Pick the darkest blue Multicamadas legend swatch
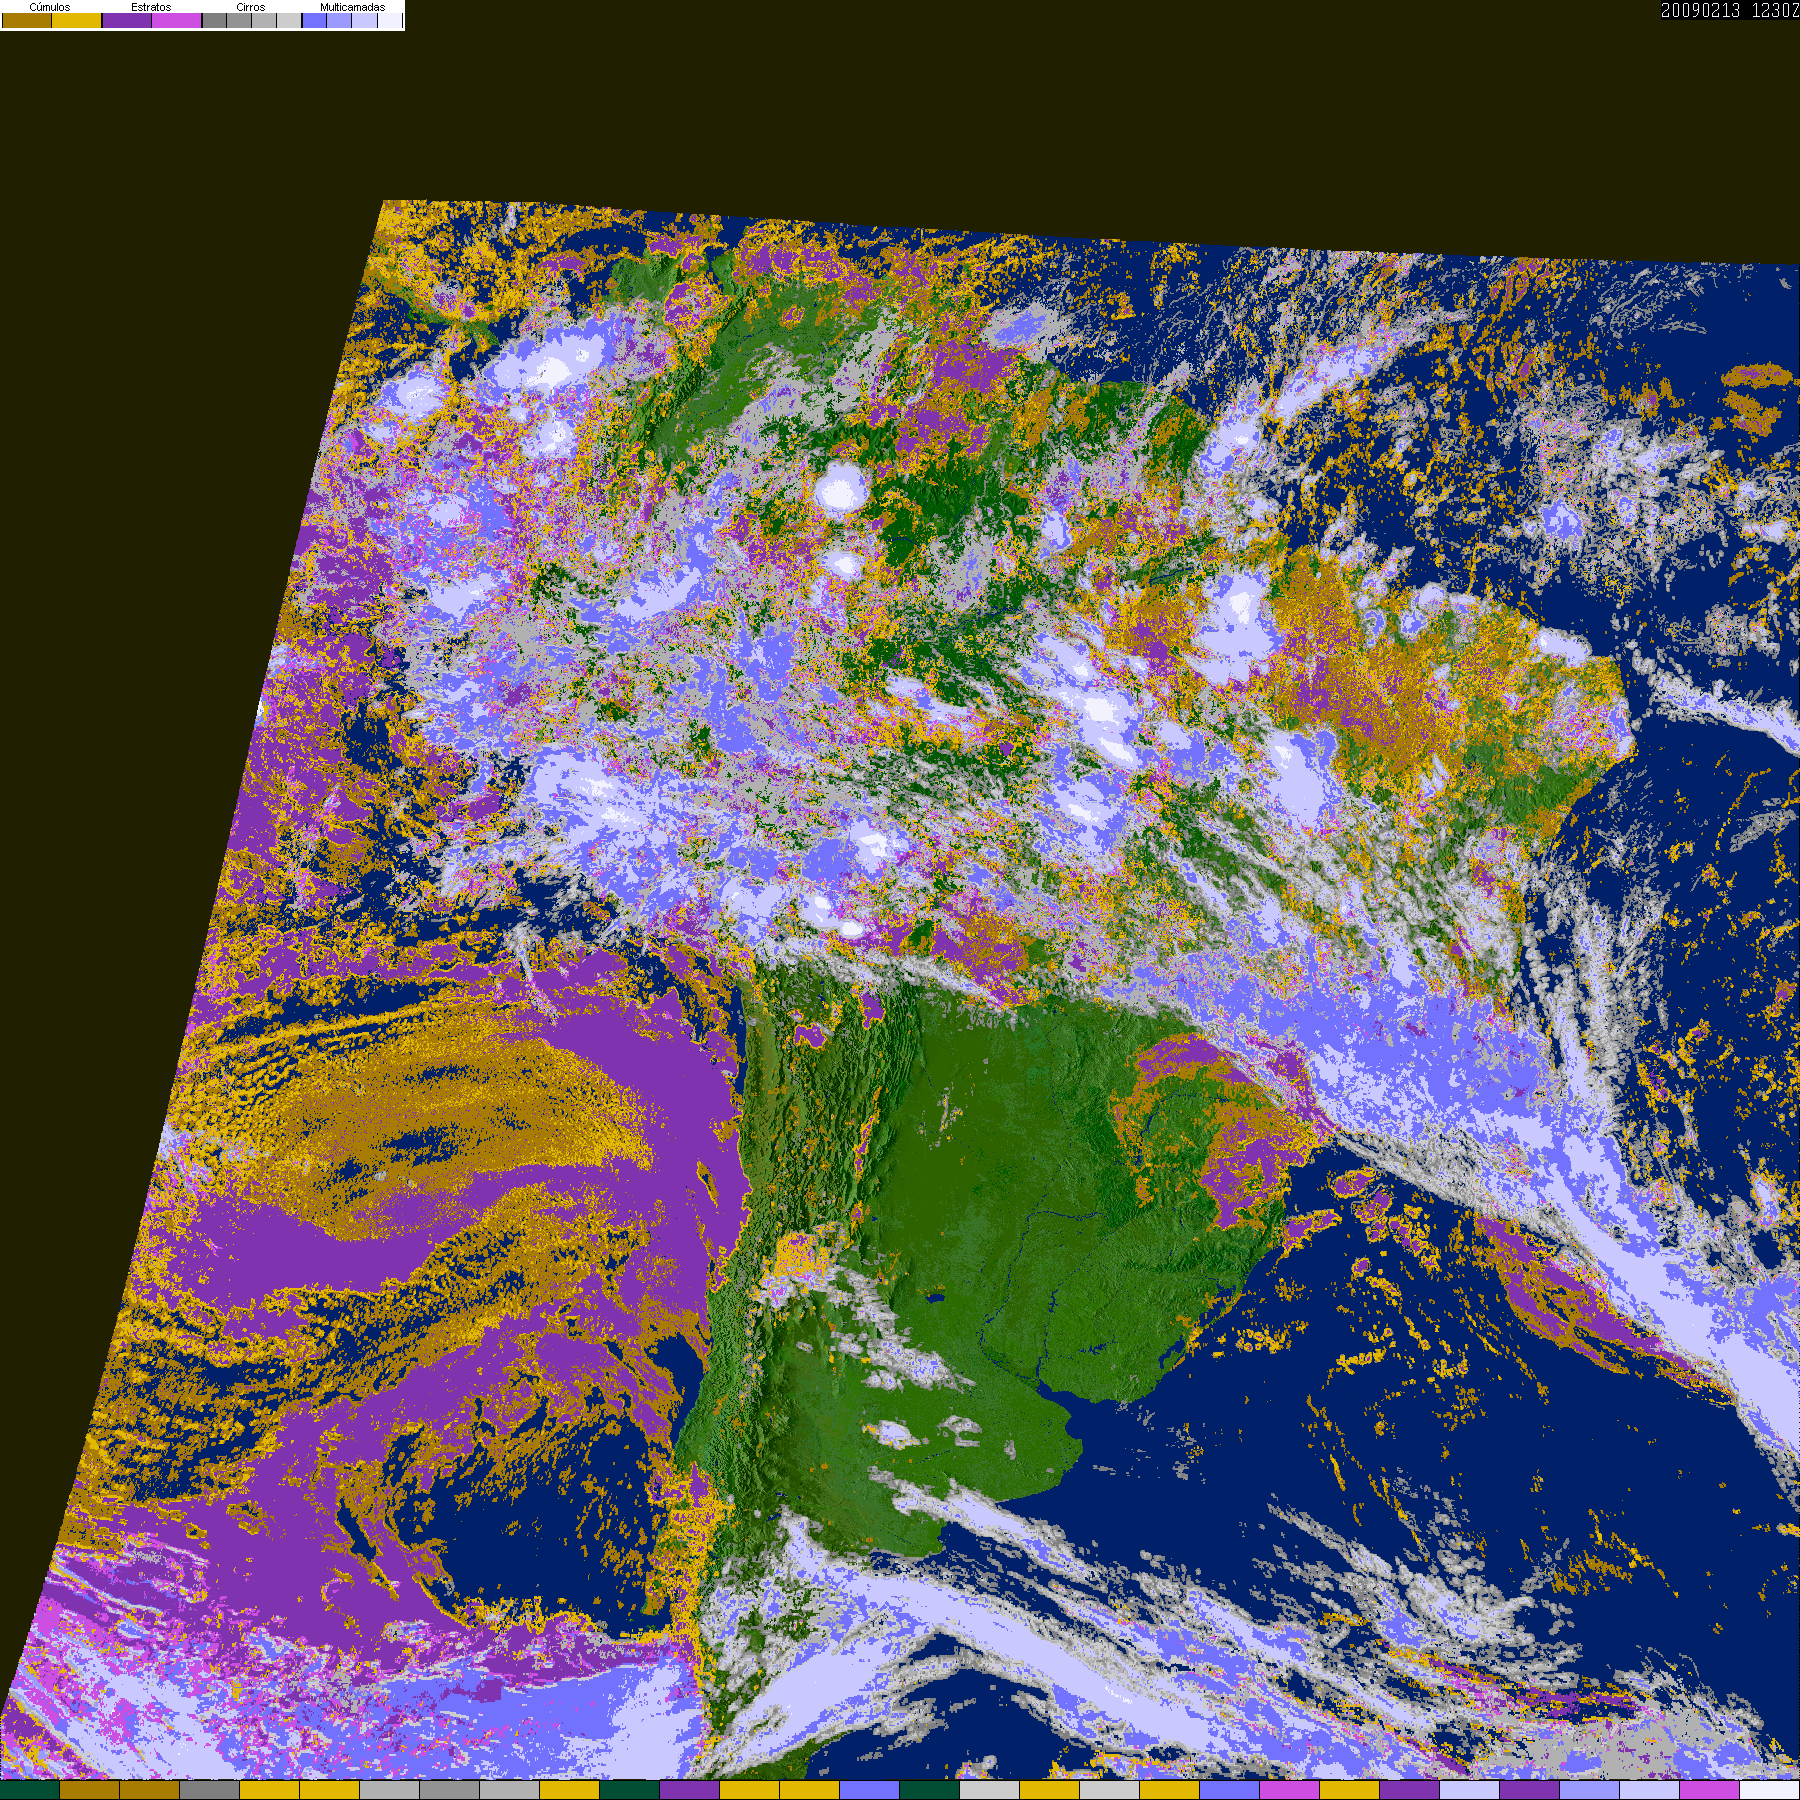1800x1800 pixels. [314, 20]
